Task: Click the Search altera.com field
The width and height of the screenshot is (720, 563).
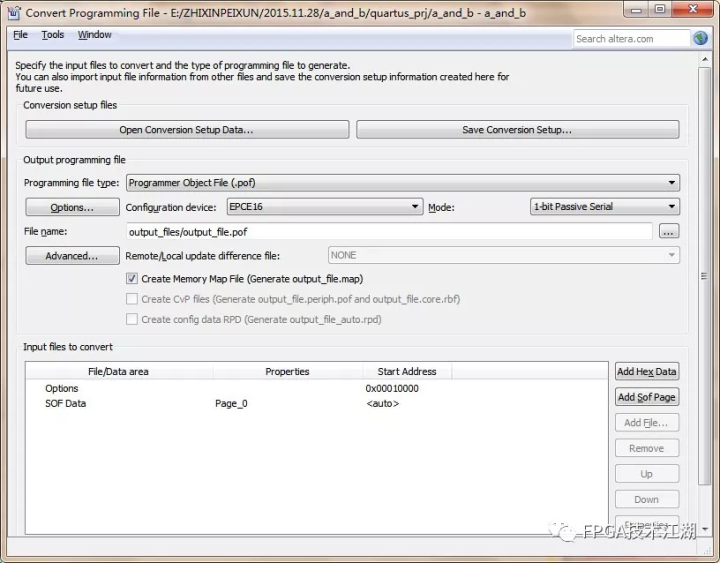Action: click(x=631, y=39)
